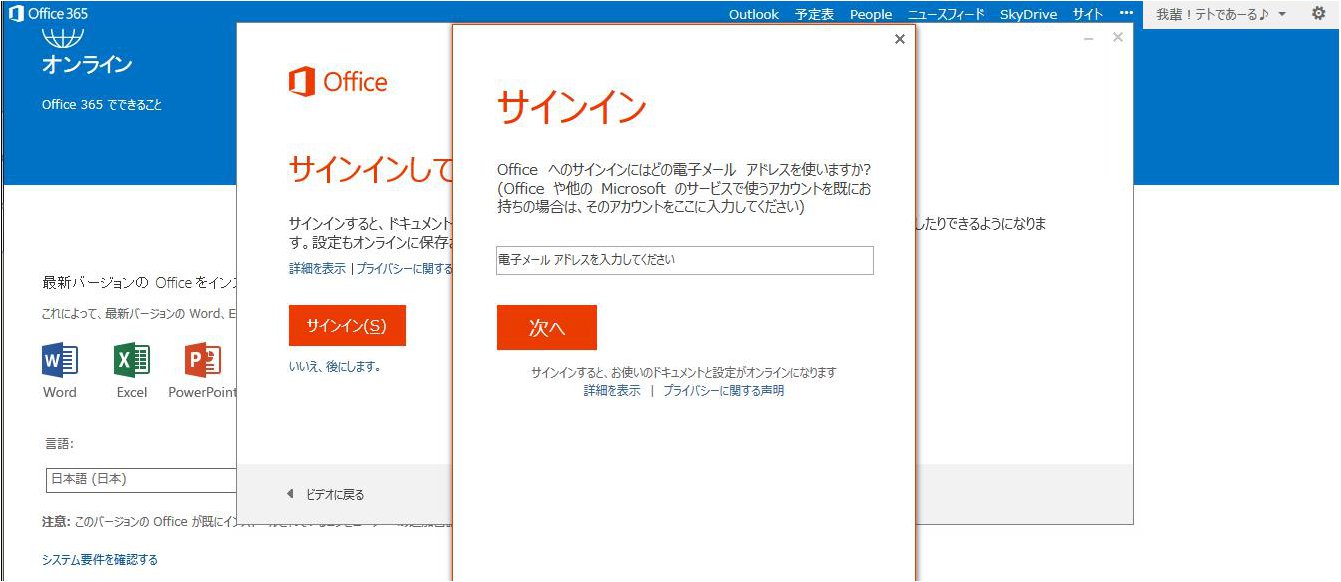
Task: Open ニュースフィード in the top navigation
Action: pyautogui.click(x=946, y=14)
